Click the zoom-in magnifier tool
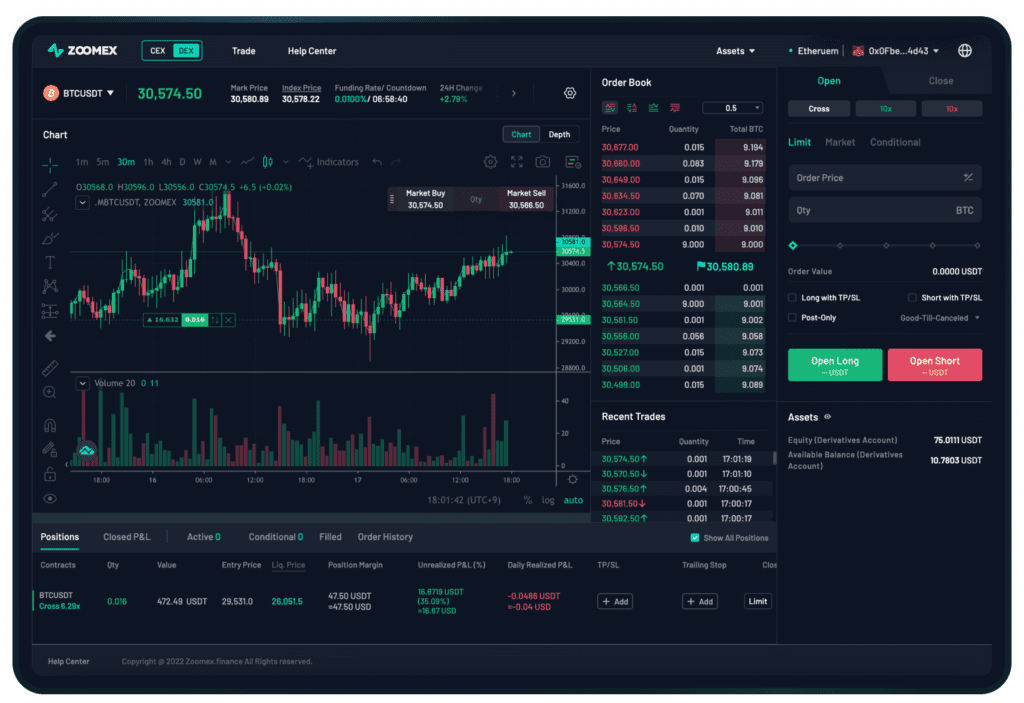Screen dimensions: 1024x703 tap(50, 393)
